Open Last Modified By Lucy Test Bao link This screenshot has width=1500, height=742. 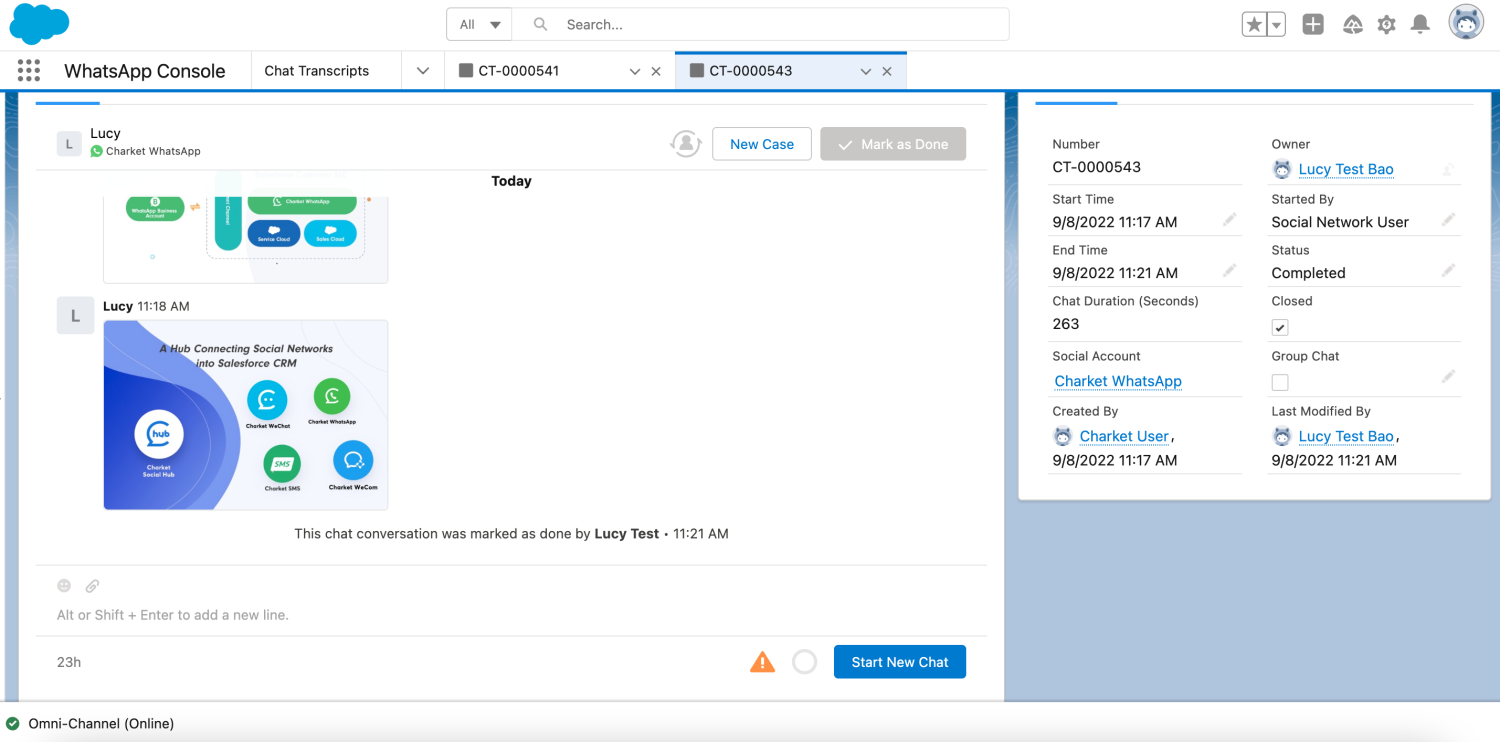(1346, 436)
